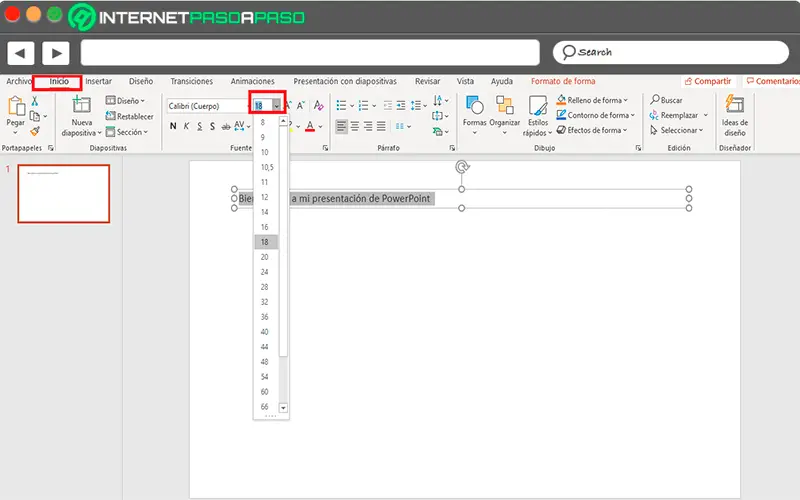Click the browser forward arrow button
The height and width of the screenshot is (500, 800).
[56, 53]
